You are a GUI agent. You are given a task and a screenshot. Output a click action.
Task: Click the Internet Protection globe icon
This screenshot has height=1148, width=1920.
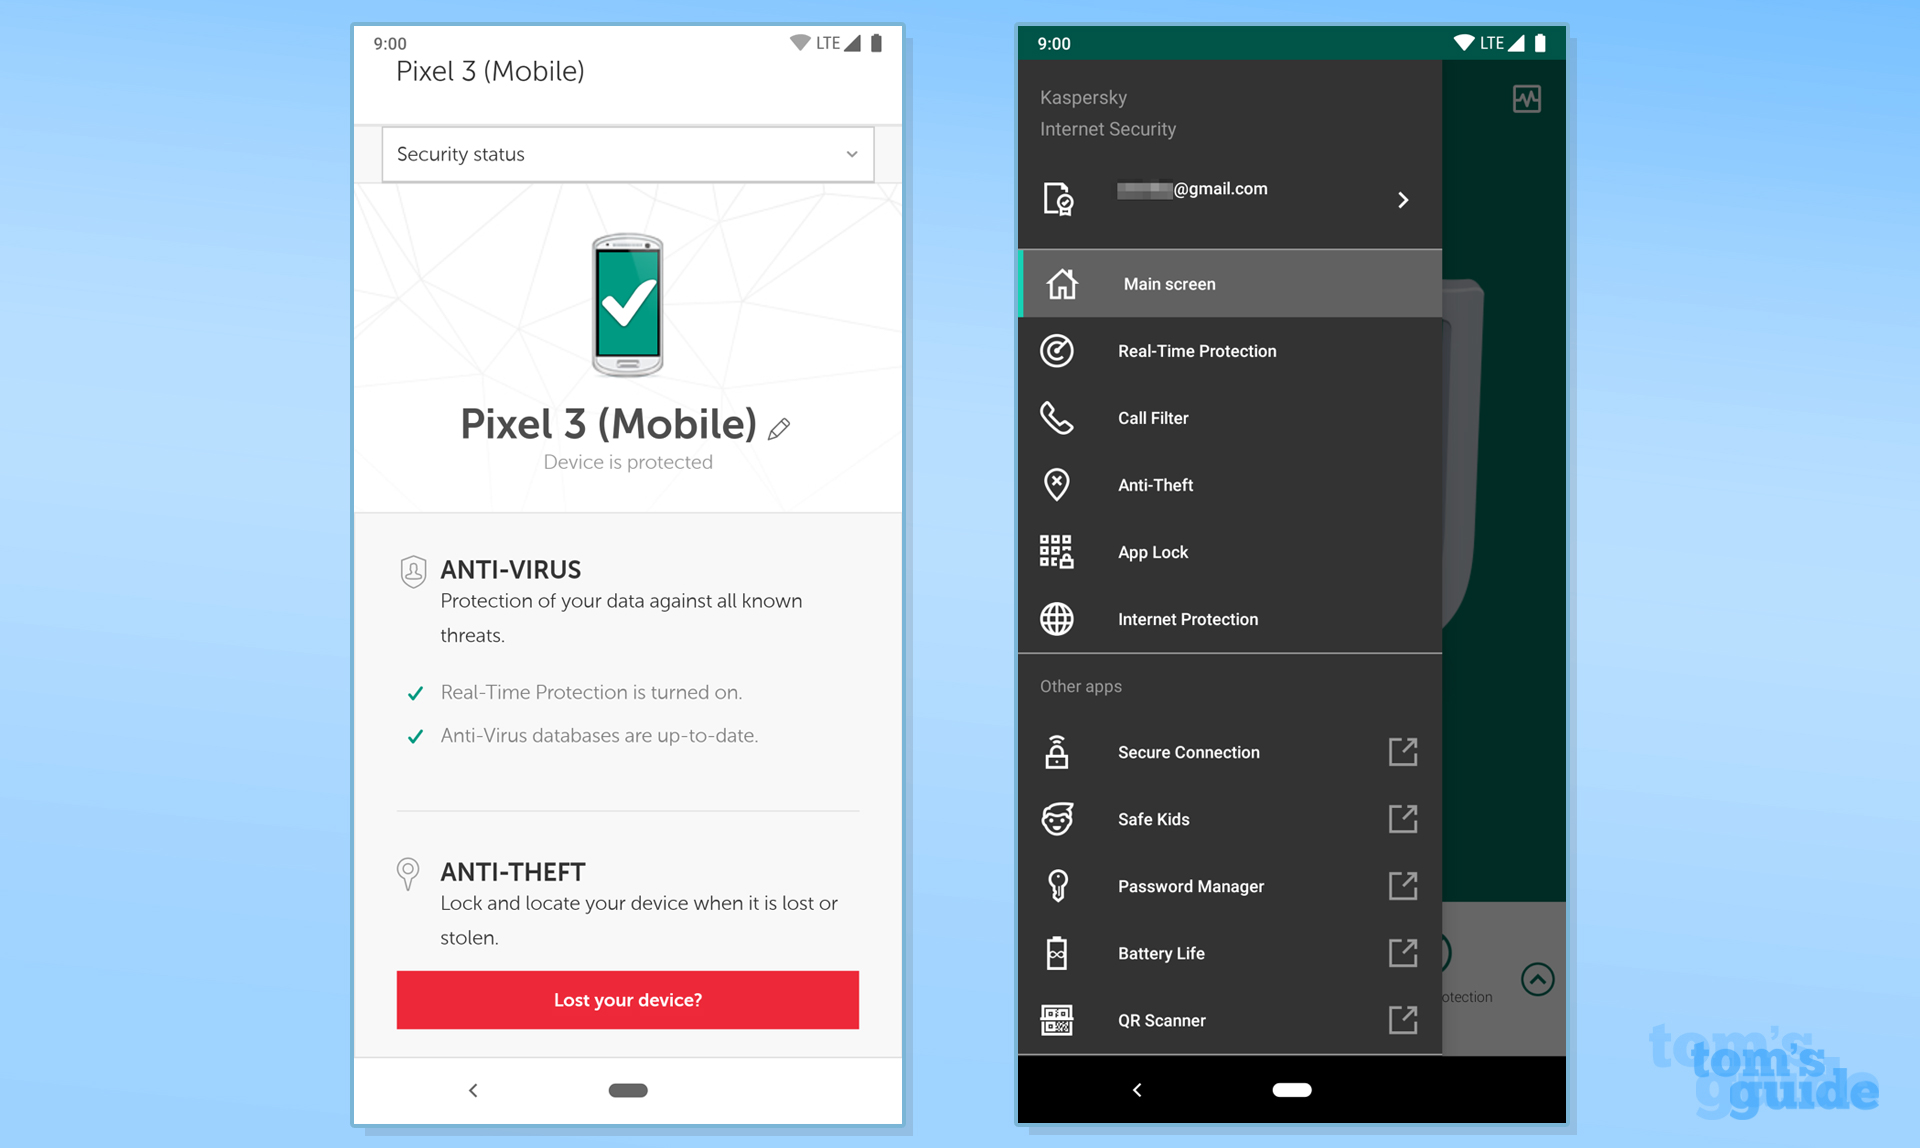click(x=1060, y=619)
